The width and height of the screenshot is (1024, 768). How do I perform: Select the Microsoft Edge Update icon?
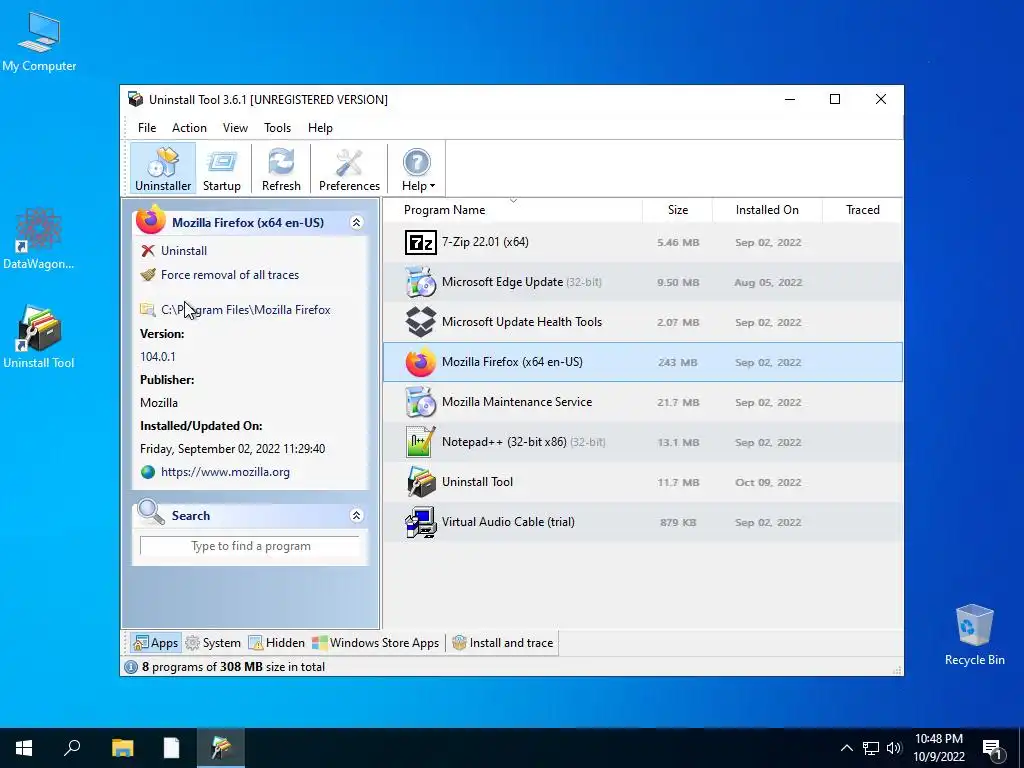[x=421, y=282]
